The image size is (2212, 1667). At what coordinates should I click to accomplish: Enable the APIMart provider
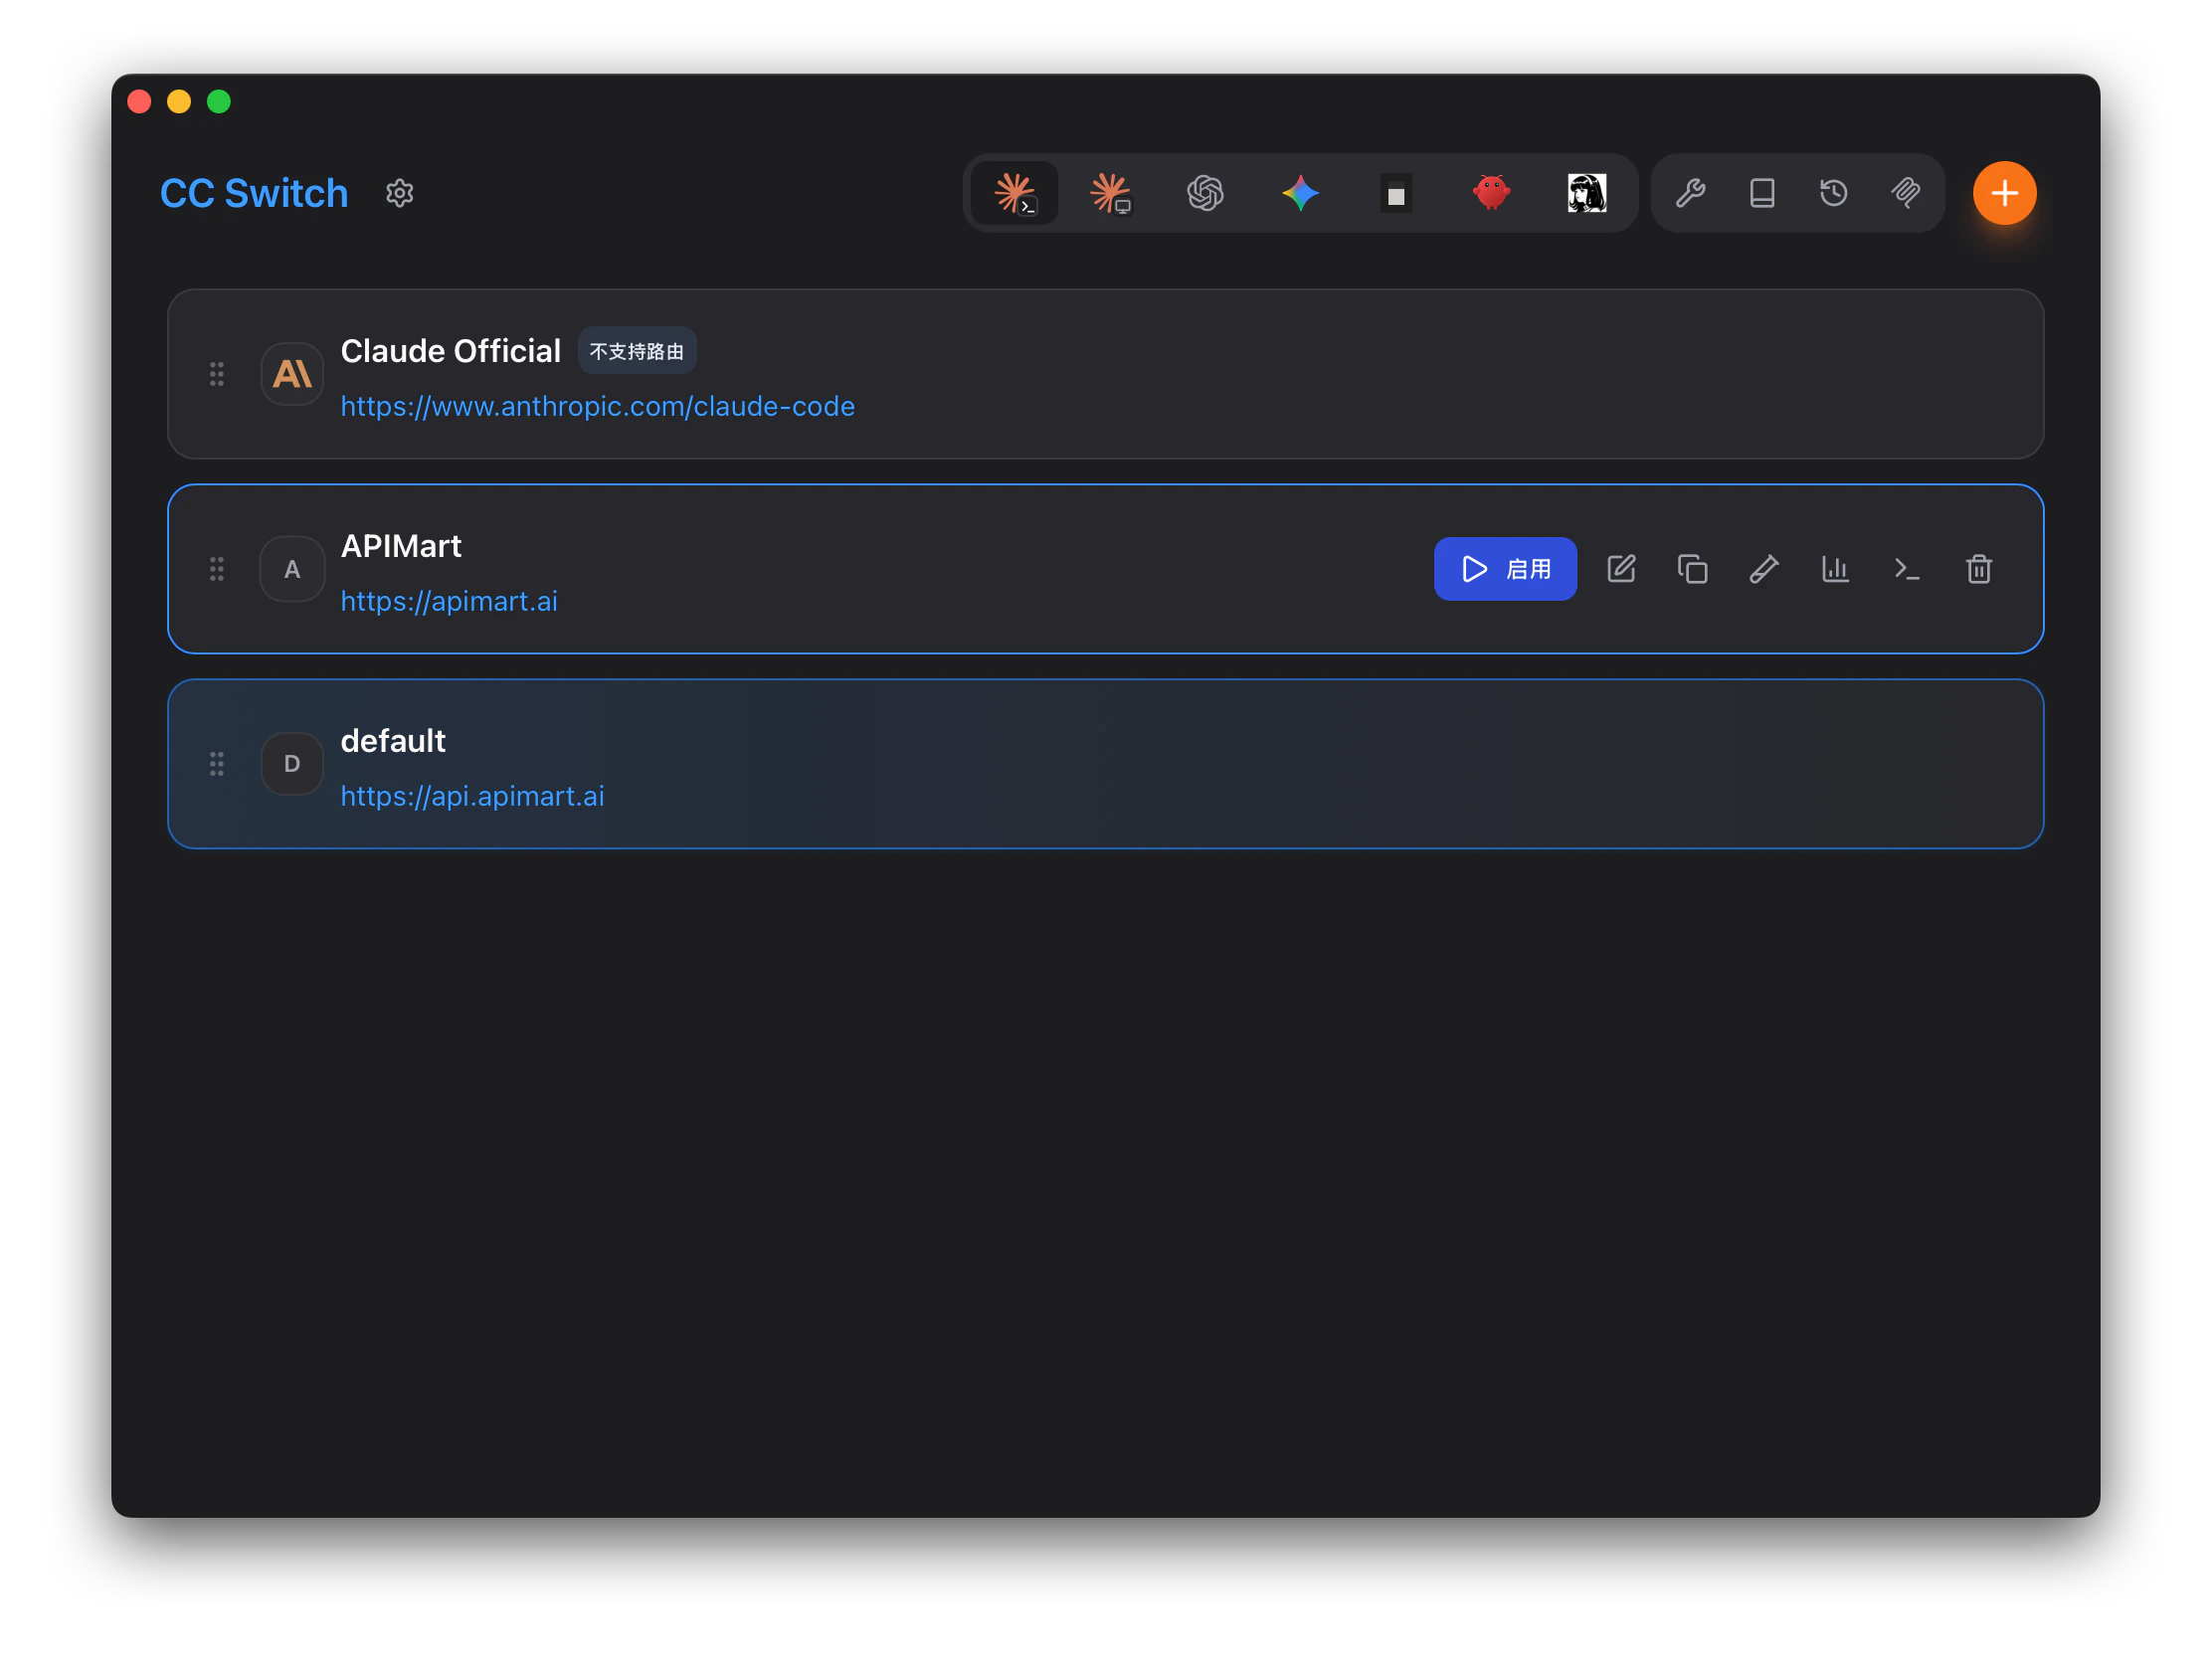1505,569
